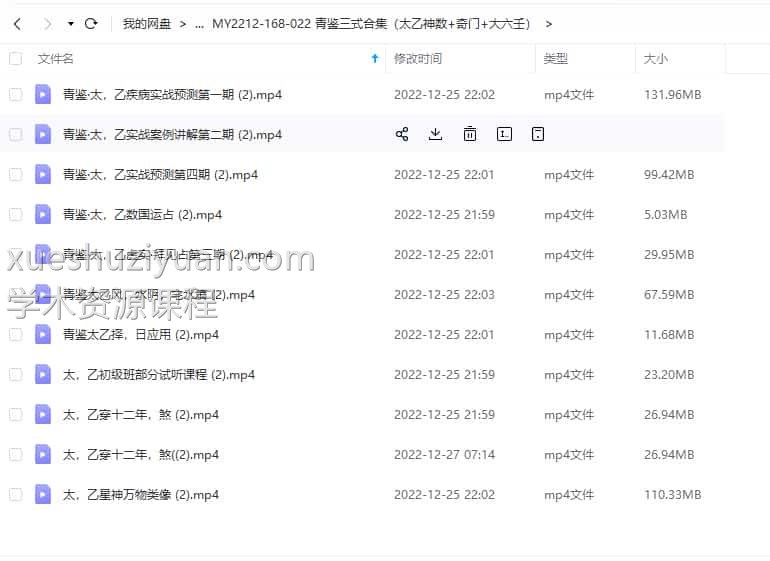This screenshot has height=561, width=770.
Task: Expand the chevron after the current folder name
Action: coord(549,23)
